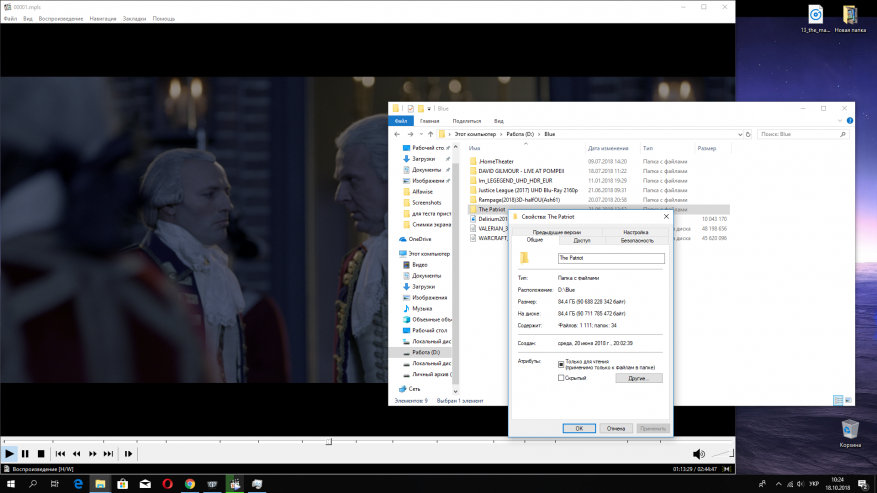
Task: Click the fast-forward (increase speed) button
Action: (92, 454)
